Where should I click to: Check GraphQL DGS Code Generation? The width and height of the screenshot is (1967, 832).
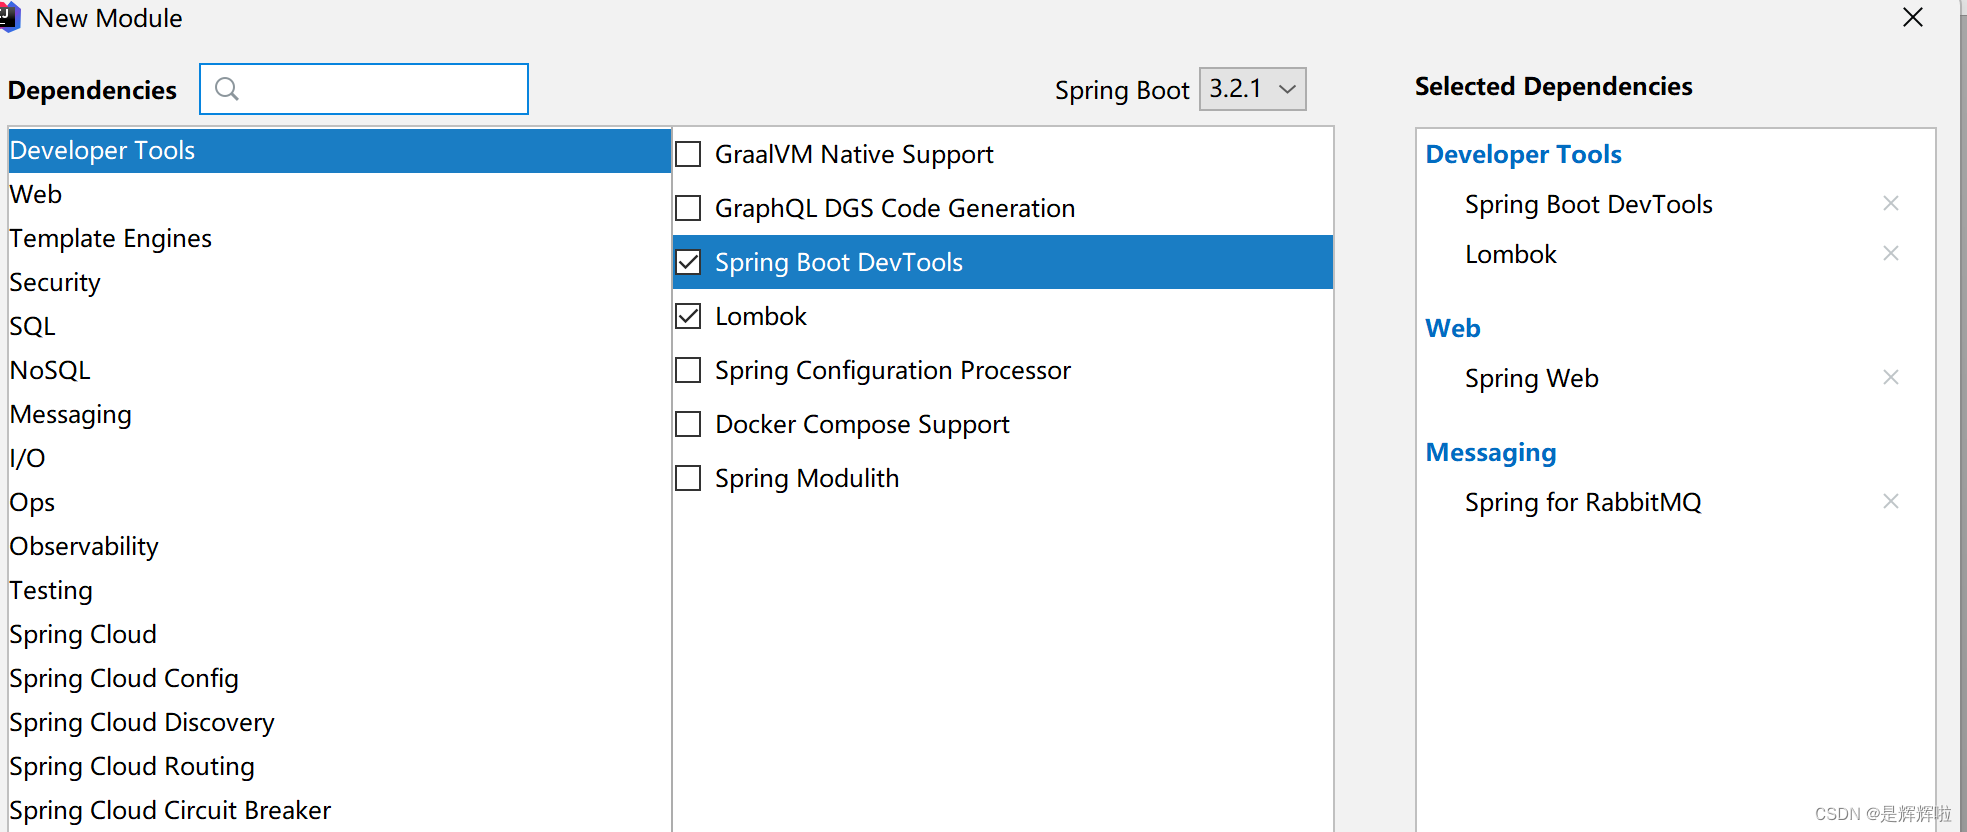(688, 208)
